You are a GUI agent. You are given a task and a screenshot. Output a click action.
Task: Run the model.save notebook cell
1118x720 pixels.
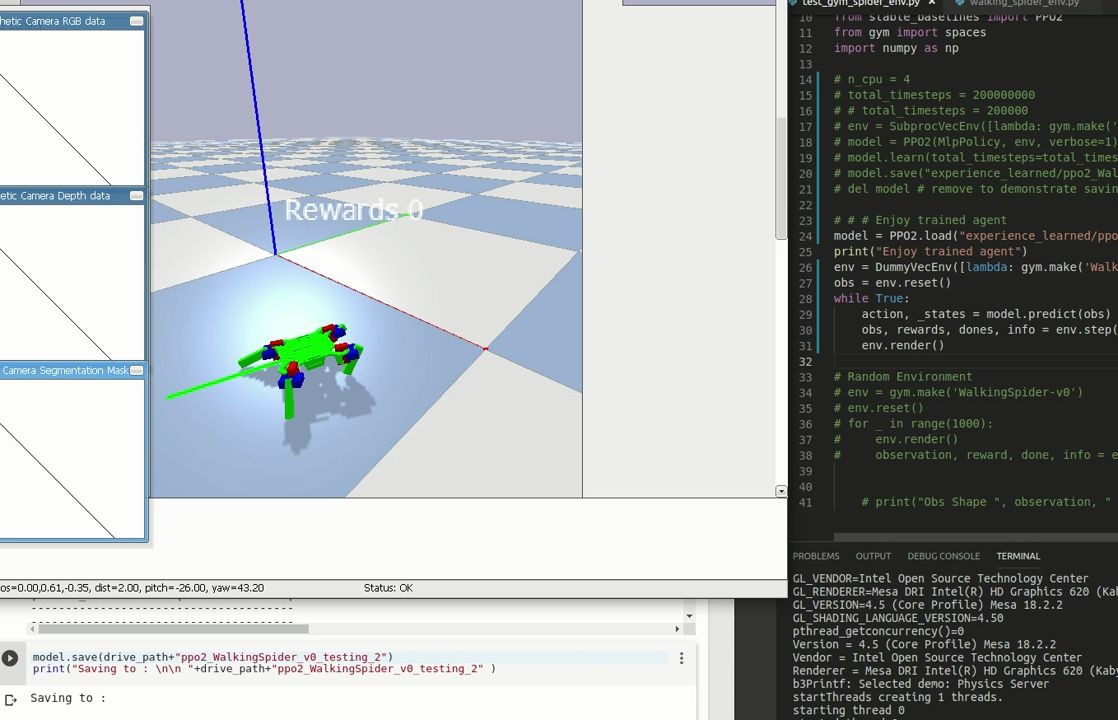(x=10, y=658)
